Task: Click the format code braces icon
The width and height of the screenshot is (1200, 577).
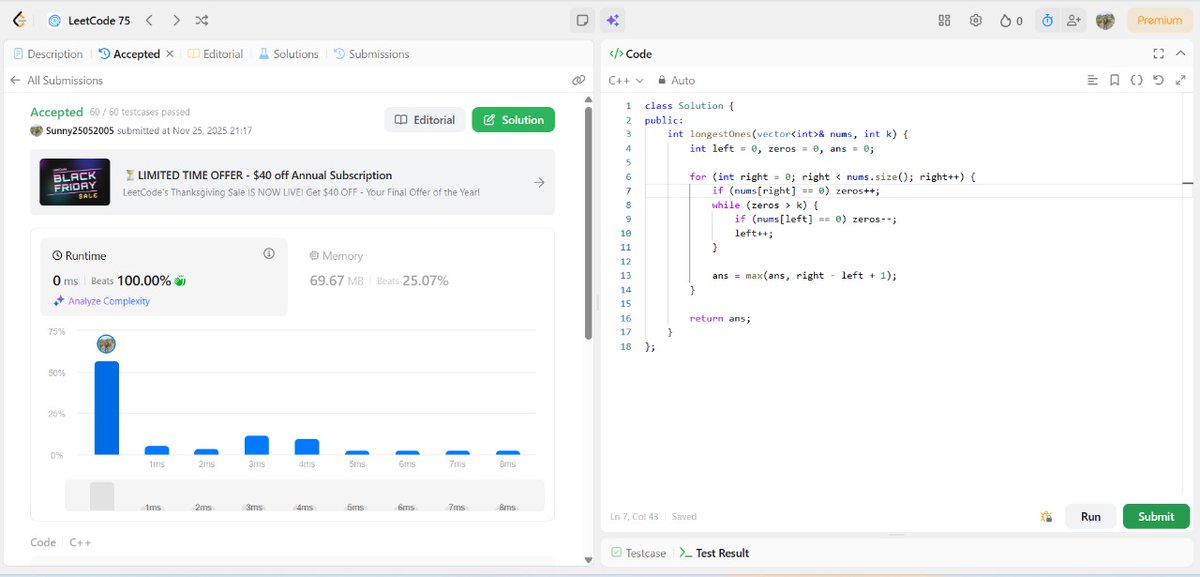Action: pos(1136,80)
